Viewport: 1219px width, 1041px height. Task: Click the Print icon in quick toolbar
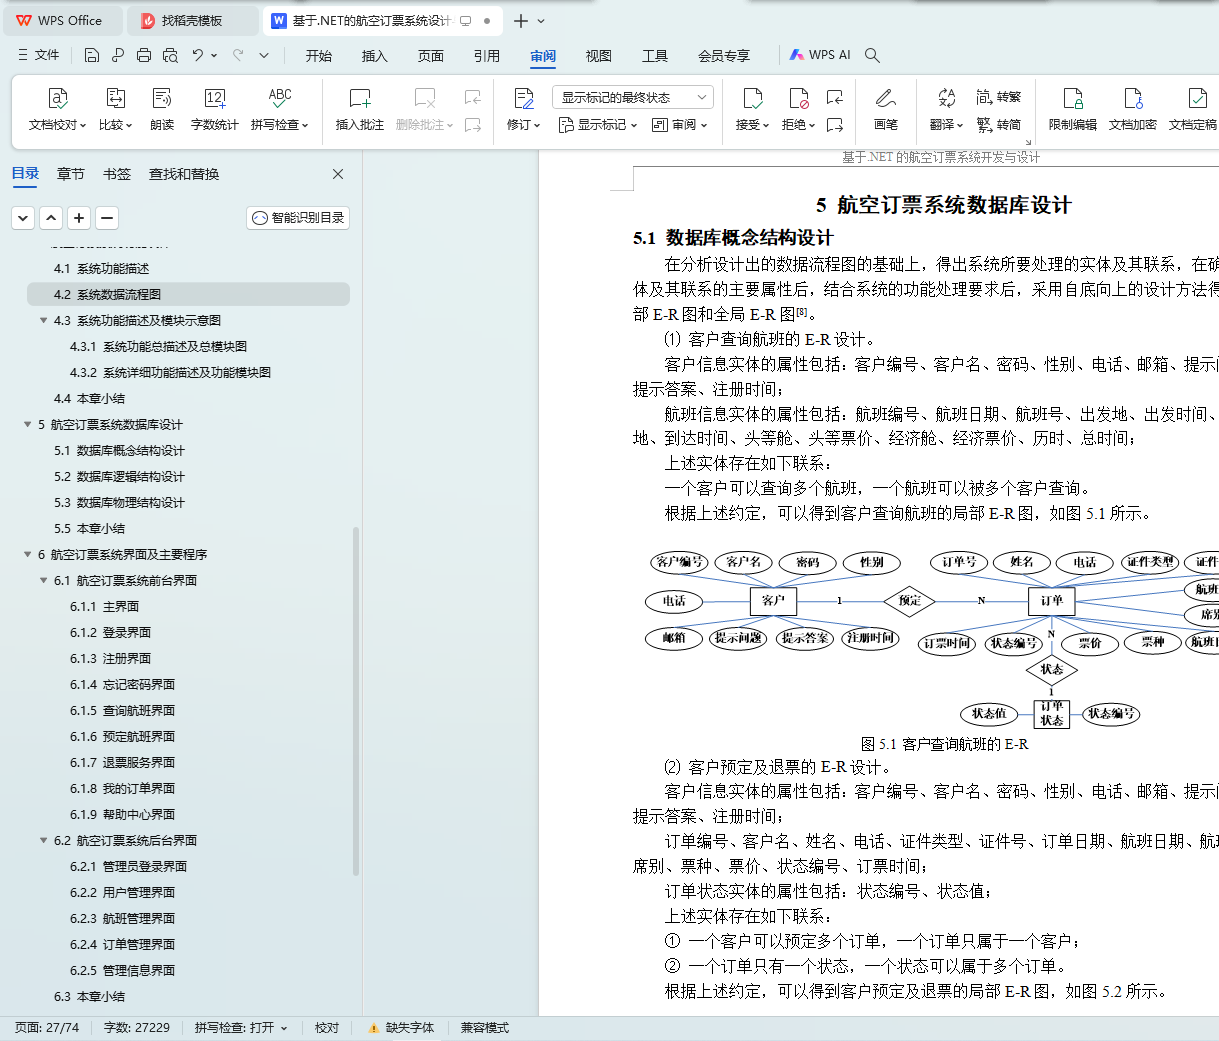[144, 55]
